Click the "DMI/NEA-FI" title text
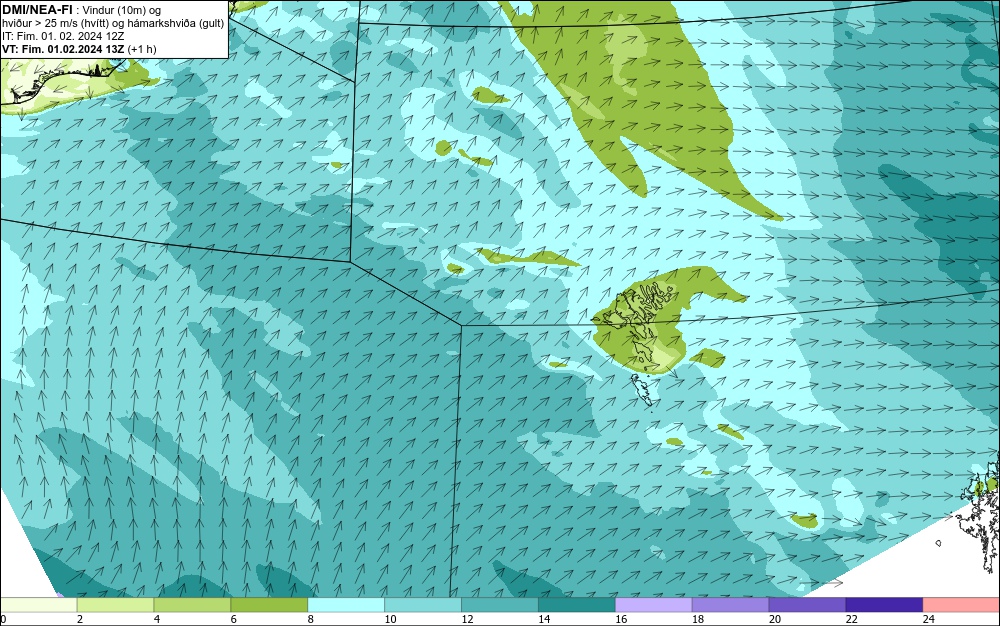The width and height of the screenshot is (1000, 626). [37, 10]
